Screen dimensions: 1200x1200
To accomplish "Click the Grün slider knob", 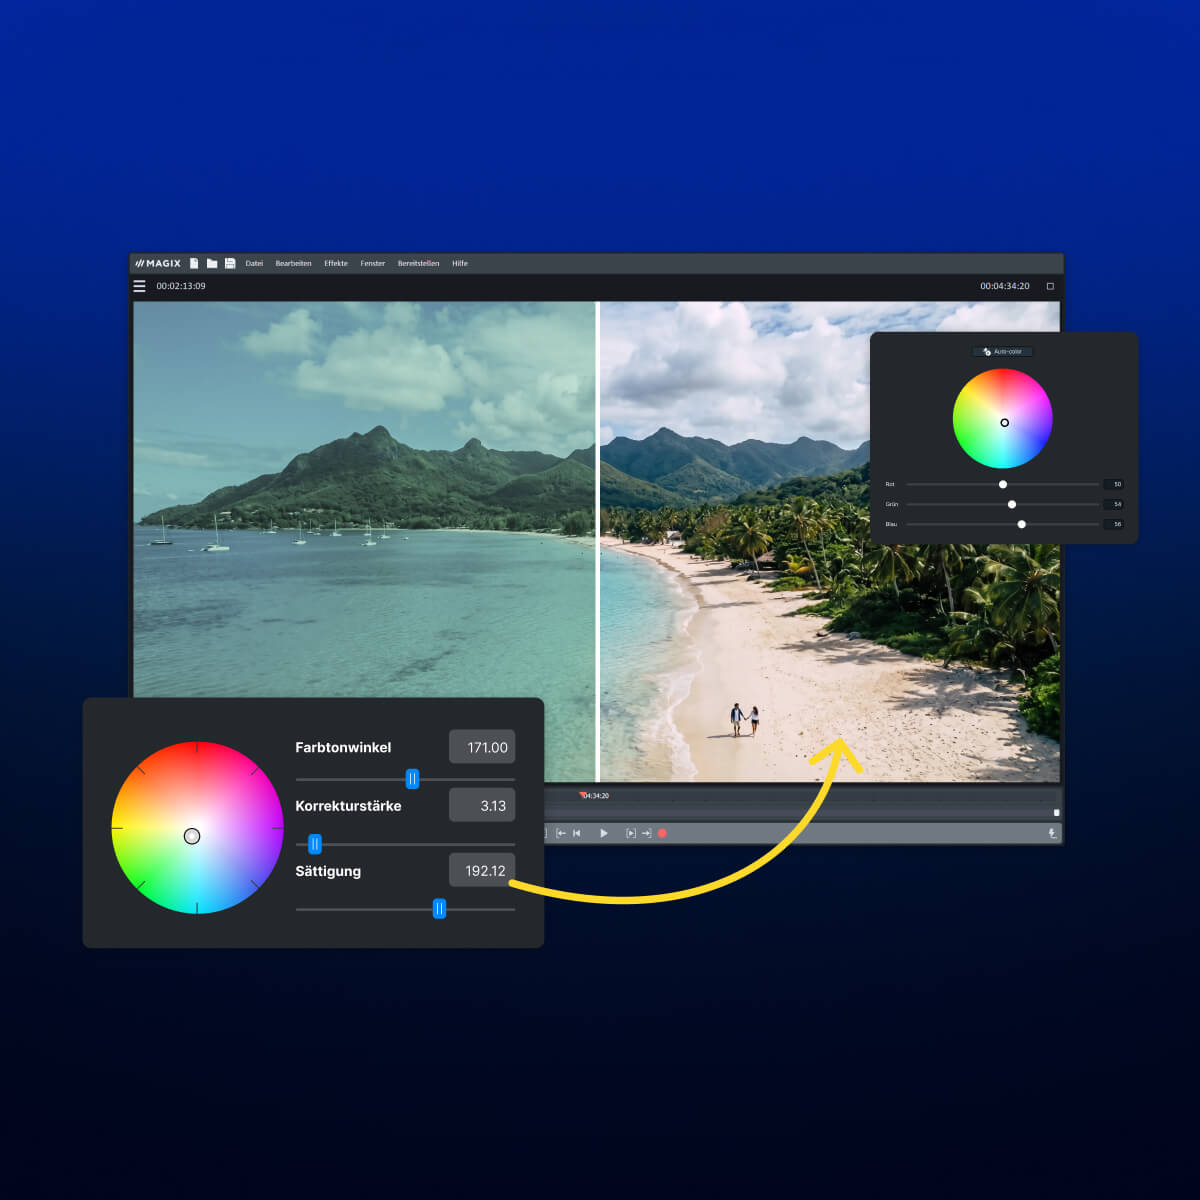I will [1012, 504].
